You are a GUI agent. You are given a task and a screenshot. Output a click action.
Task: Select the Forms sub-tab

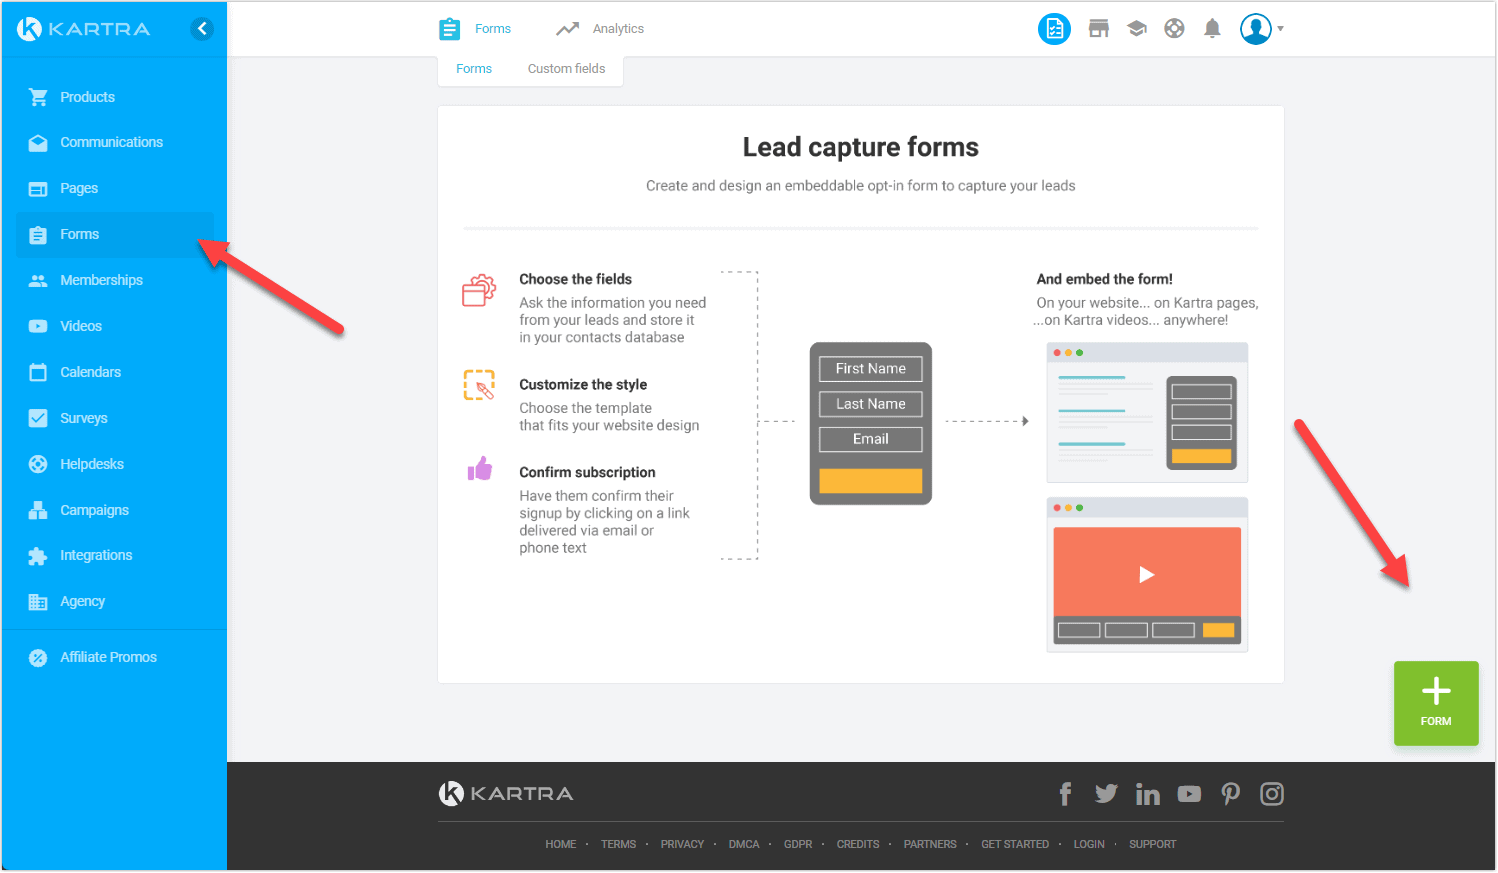(474, 69)
